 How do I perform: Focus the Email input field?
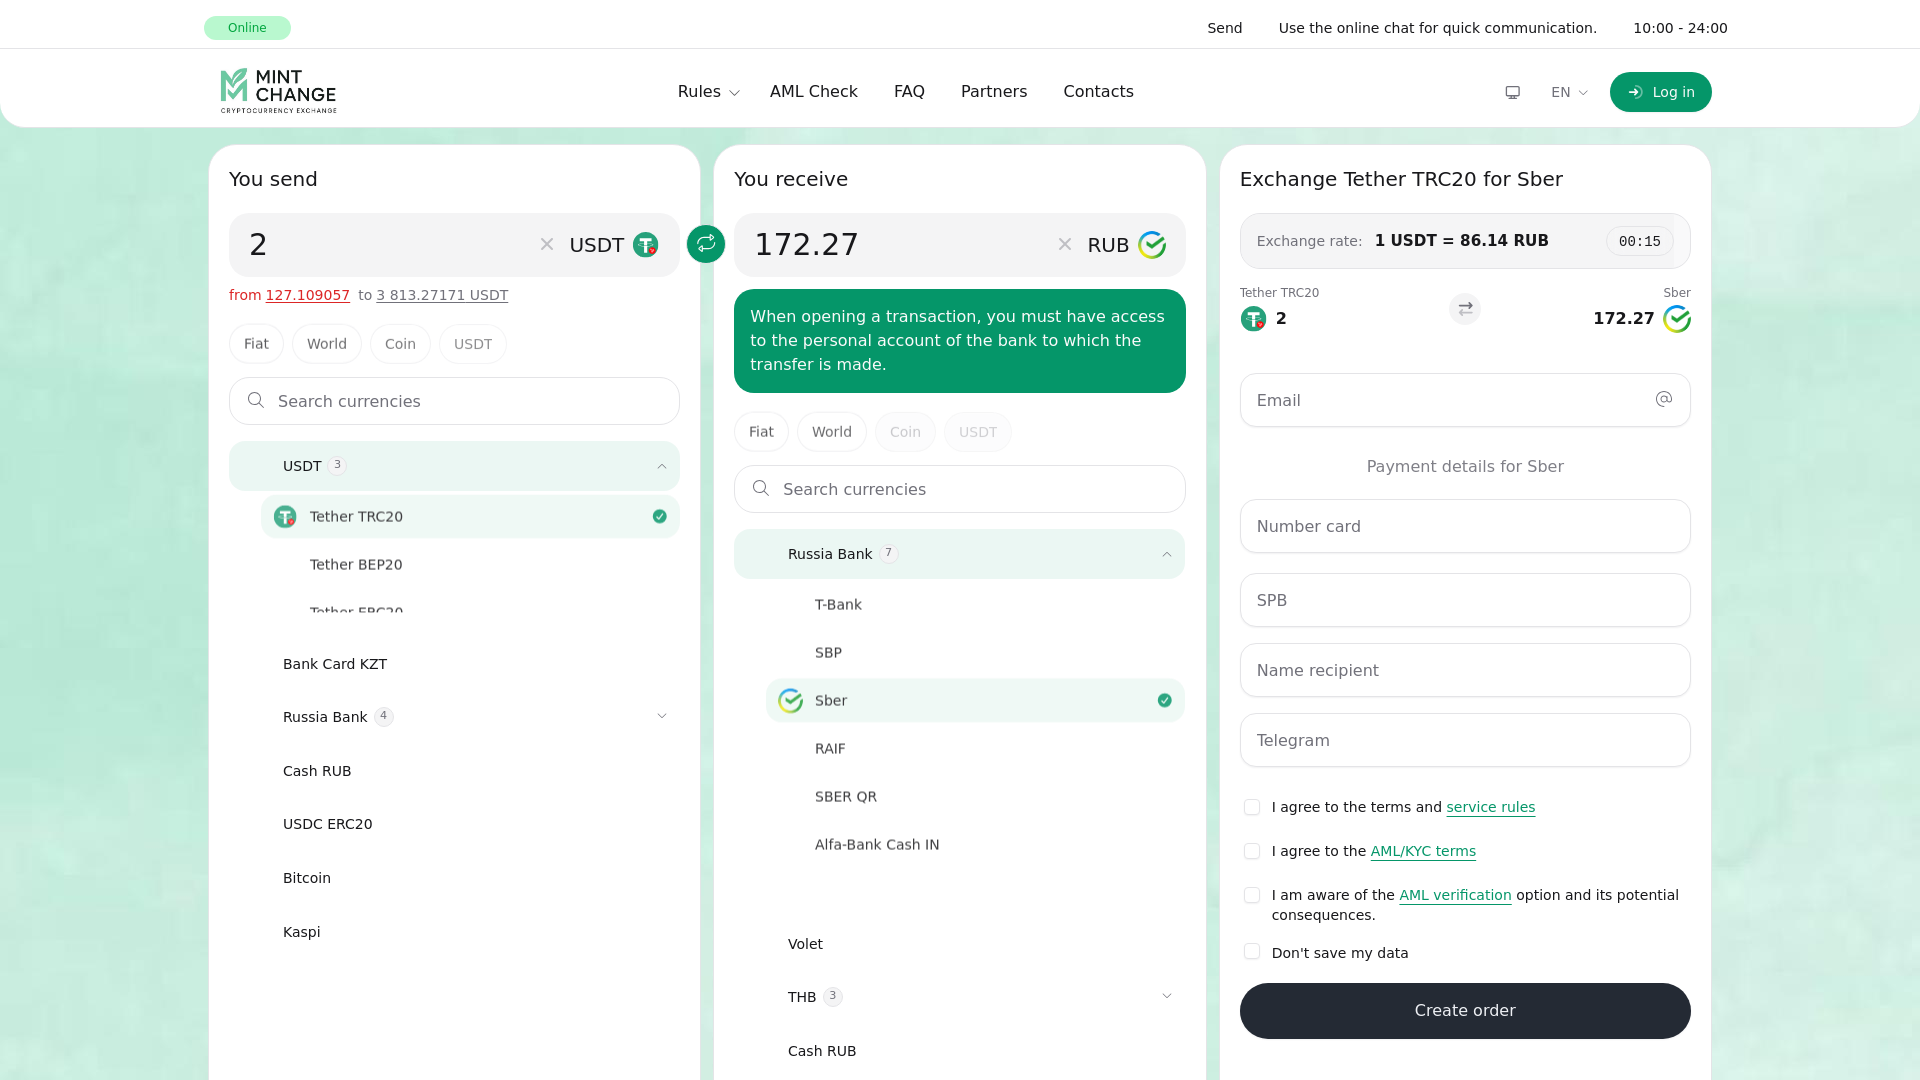click(1465, 400)
